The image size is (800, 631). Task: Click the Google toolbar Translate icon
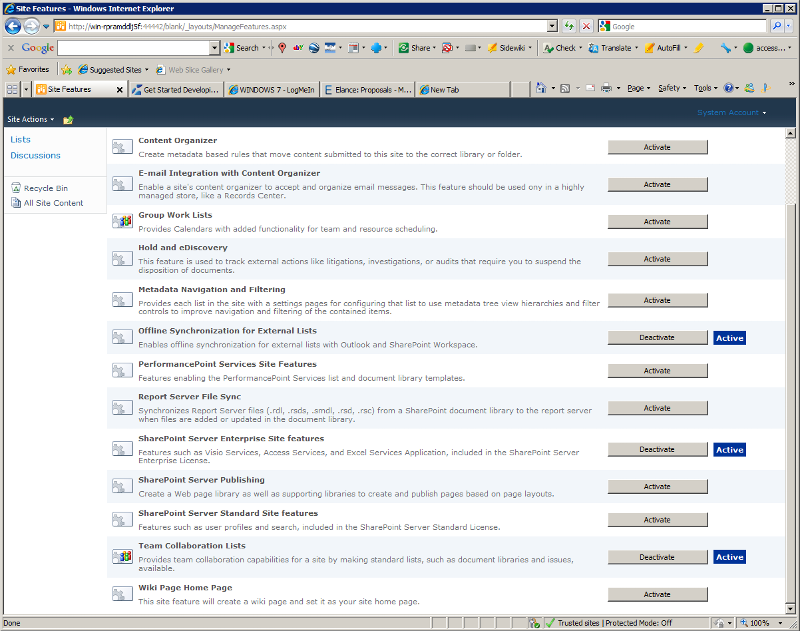pyautogui.click(x=593, y=48)
